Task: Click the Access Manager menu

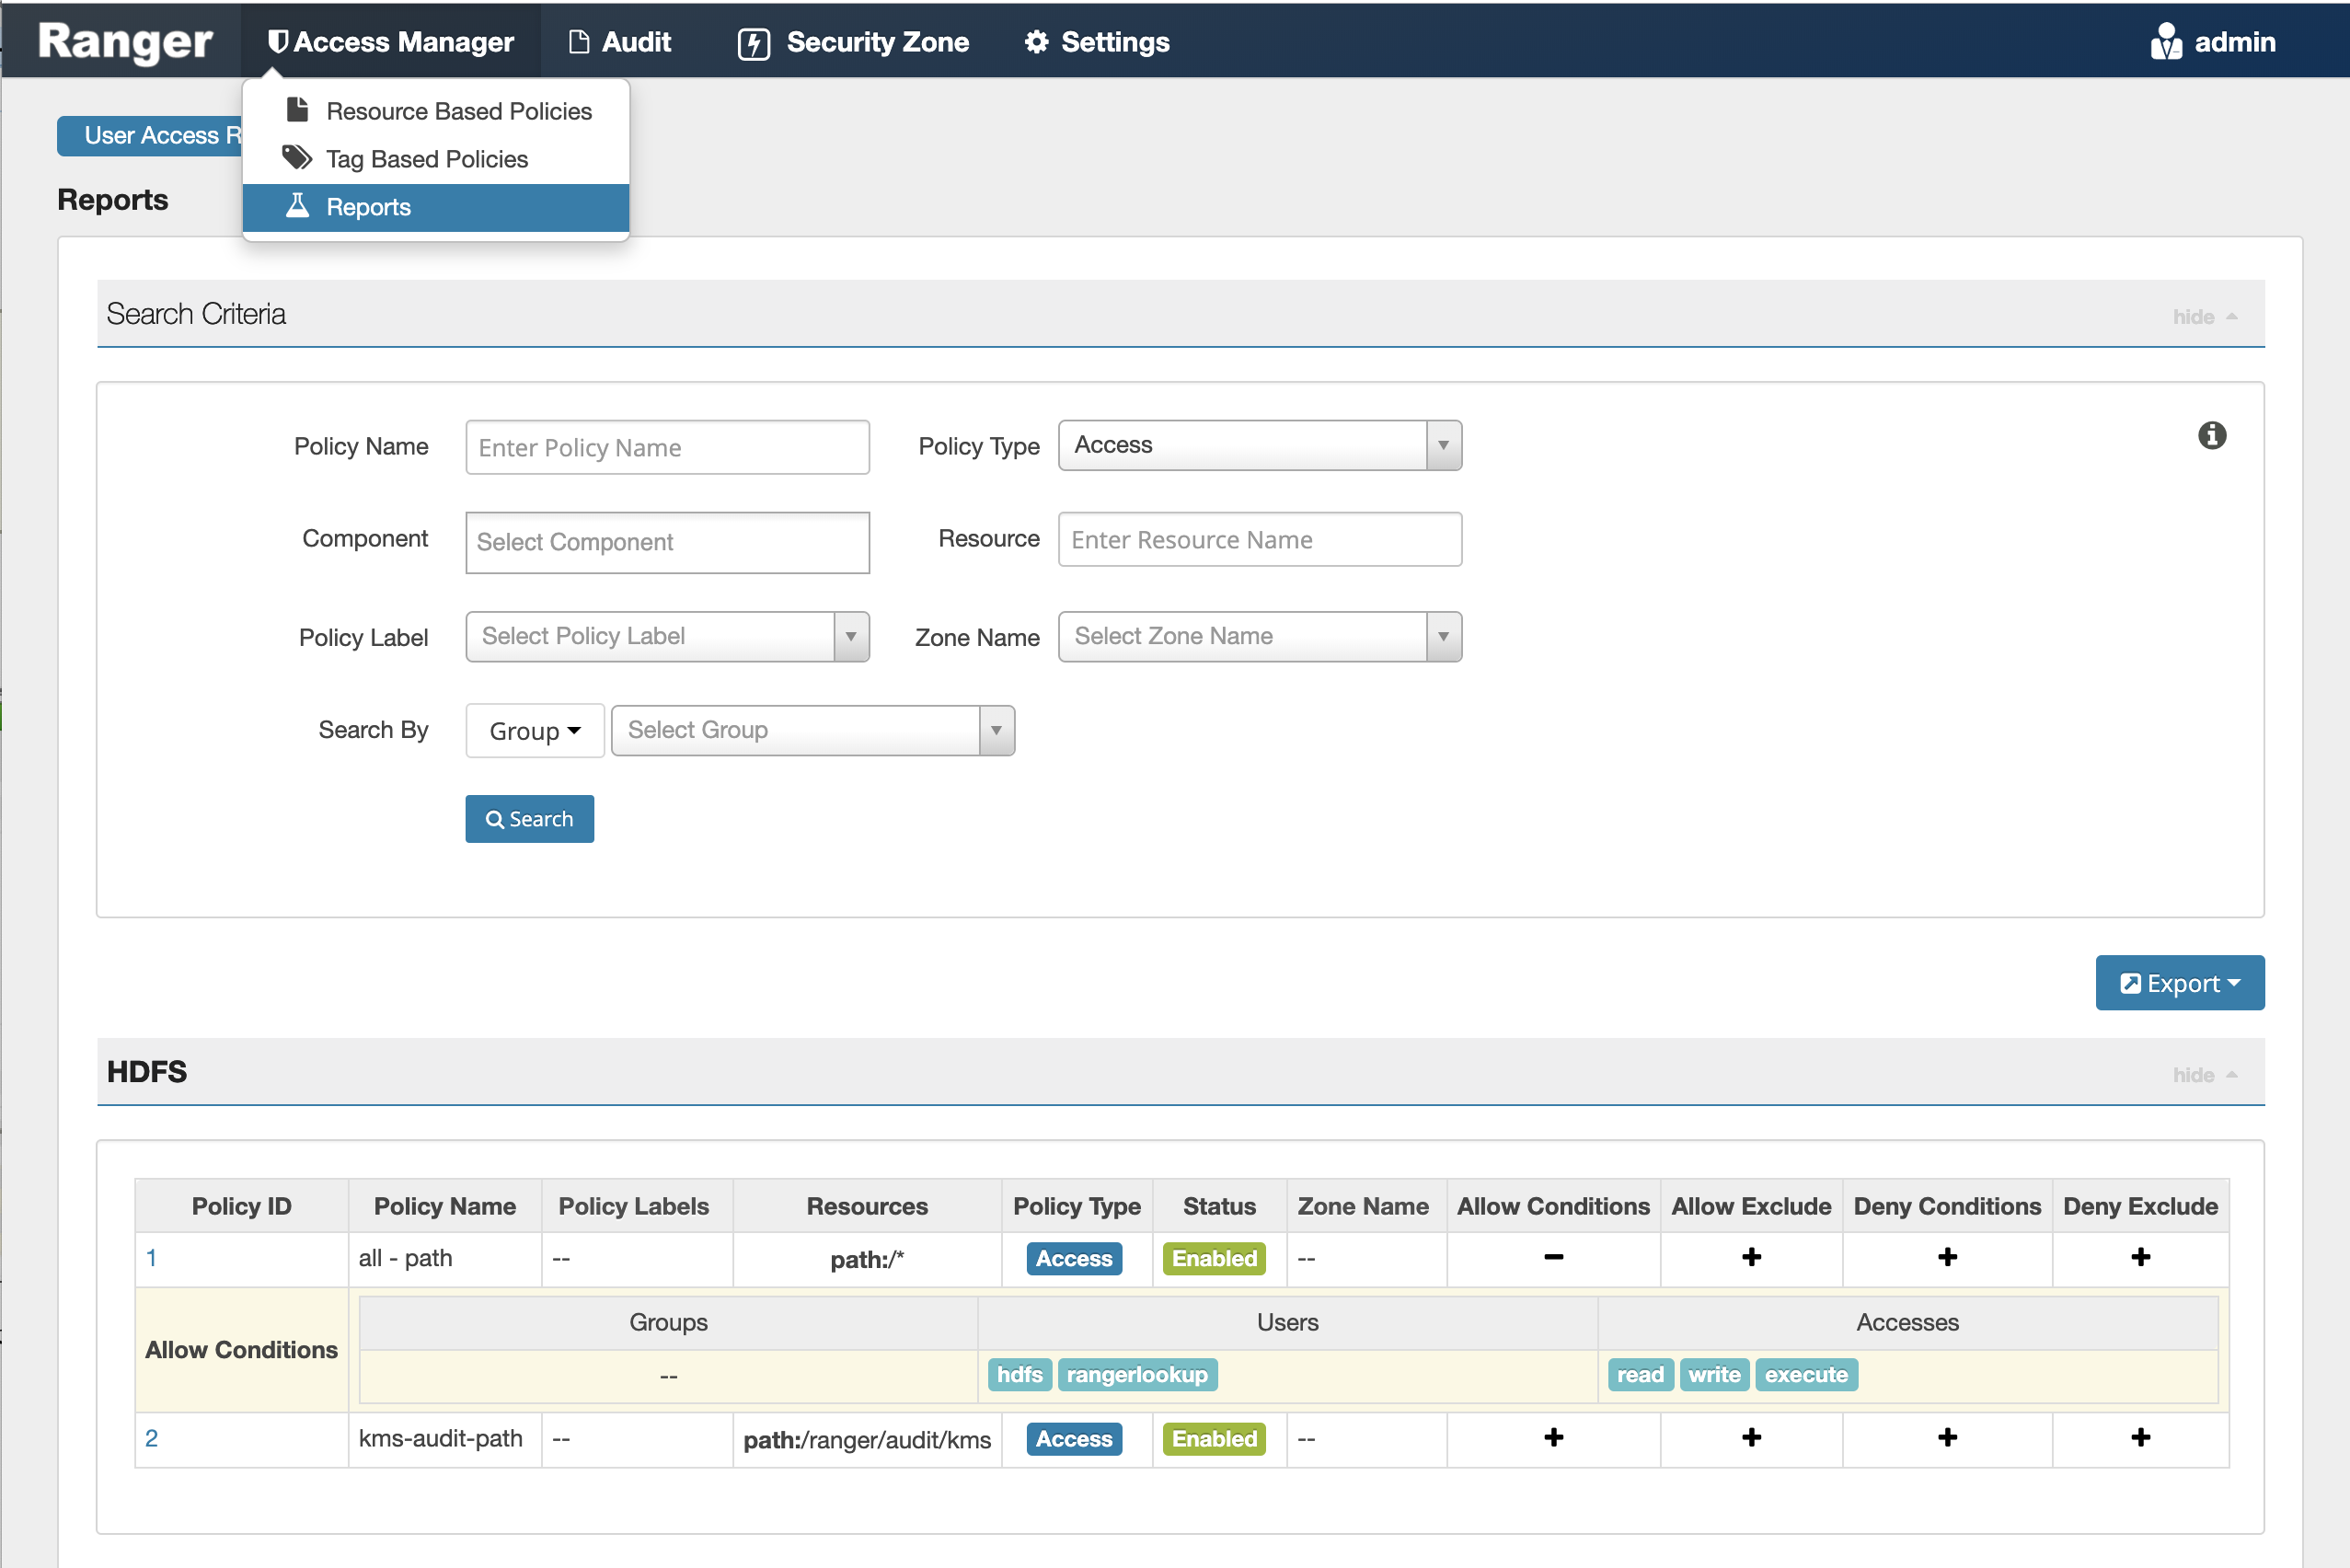Action: [x=390, y=42]
